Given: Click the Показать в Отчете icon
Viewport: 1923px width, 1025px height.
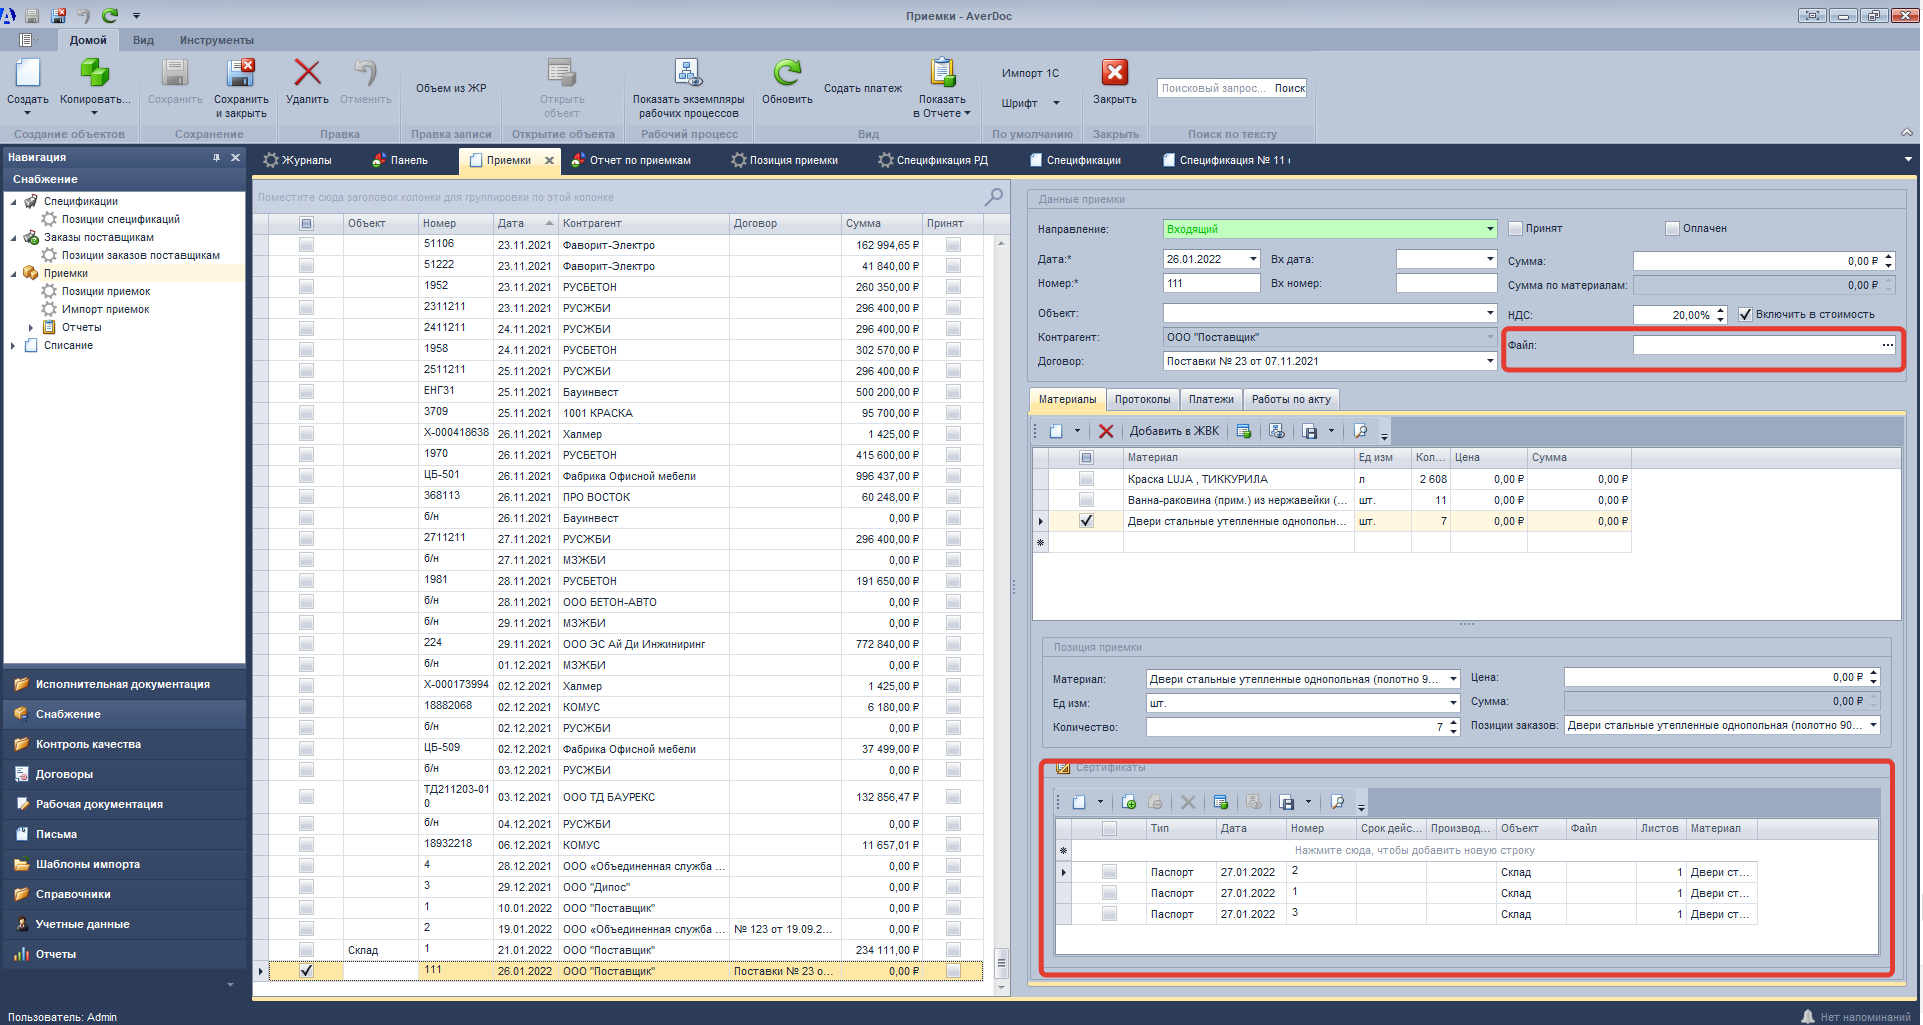Looking at the screenshot, I should 942,74.
